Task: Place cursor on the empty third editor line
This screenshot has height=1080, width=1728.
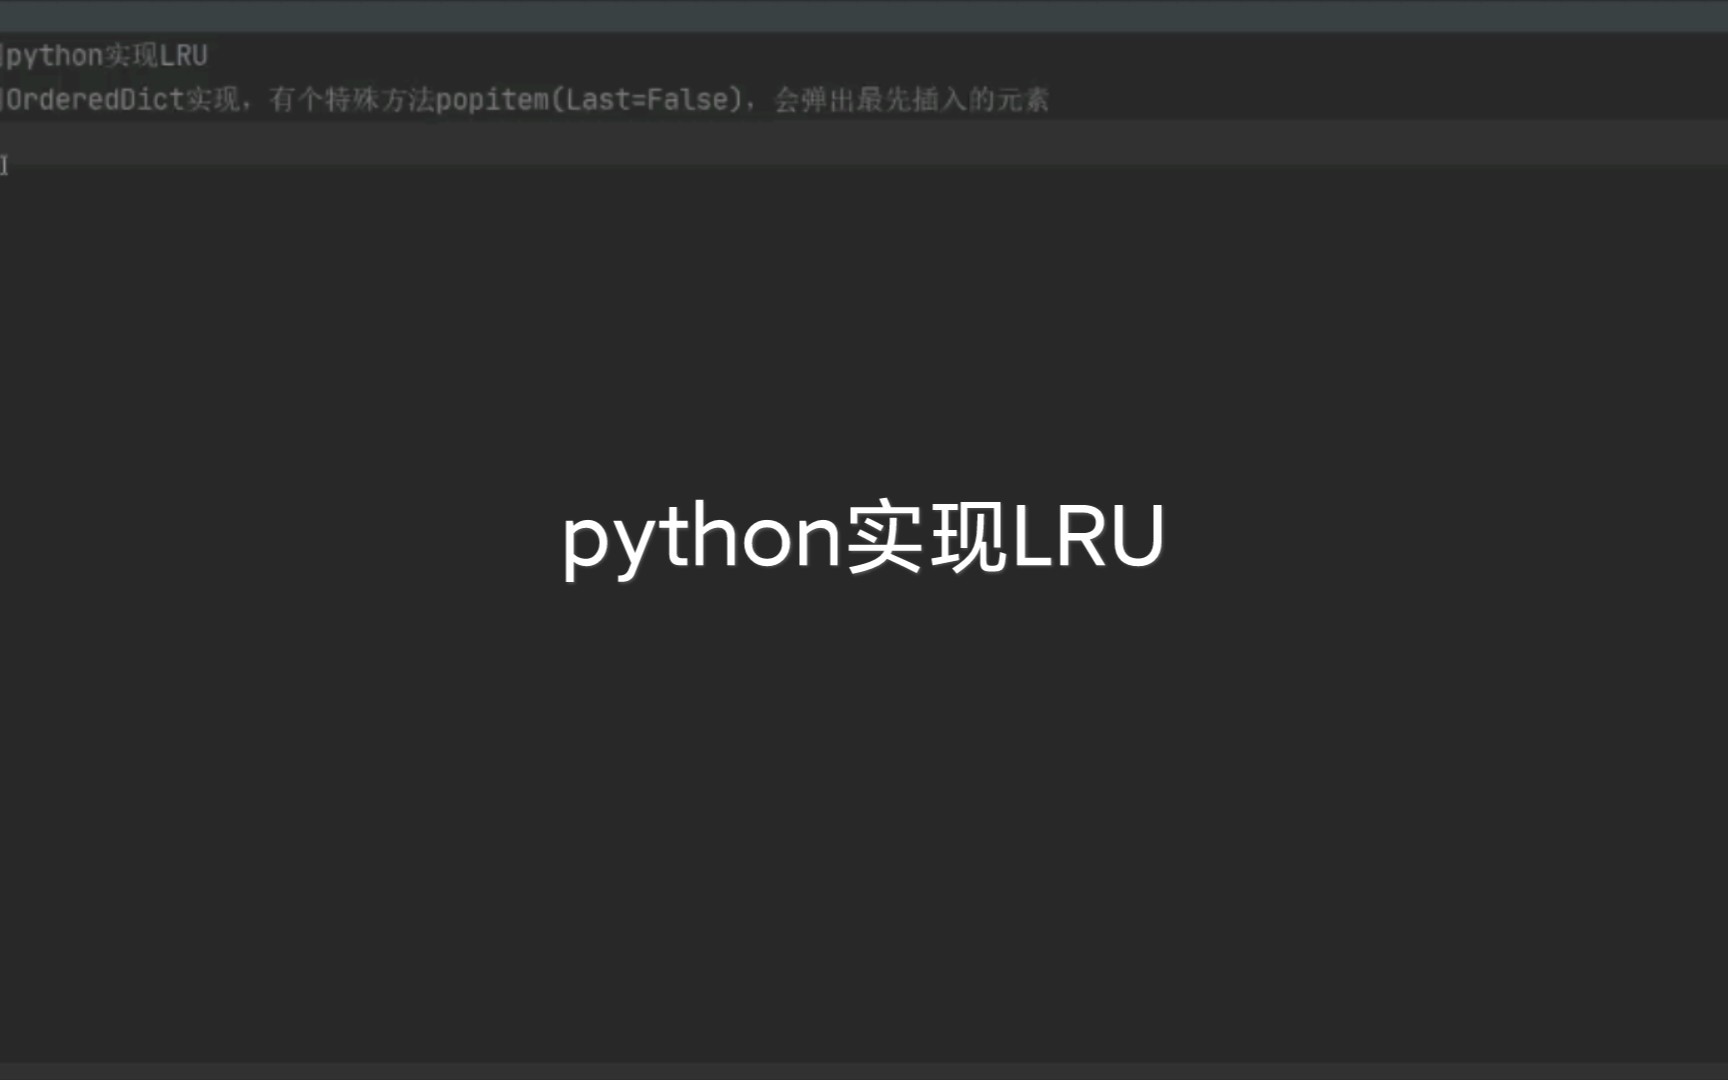Action: coord(864,143)
